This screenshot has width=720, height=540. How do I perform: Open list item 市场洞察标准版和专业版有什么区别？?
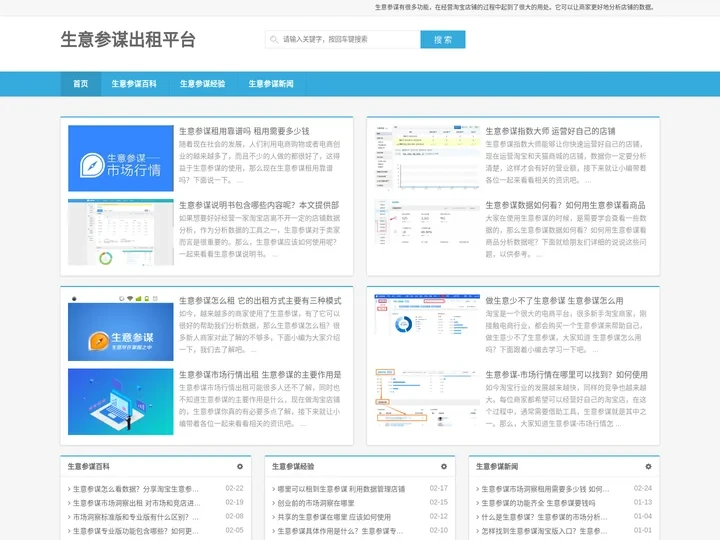(135, 517)
